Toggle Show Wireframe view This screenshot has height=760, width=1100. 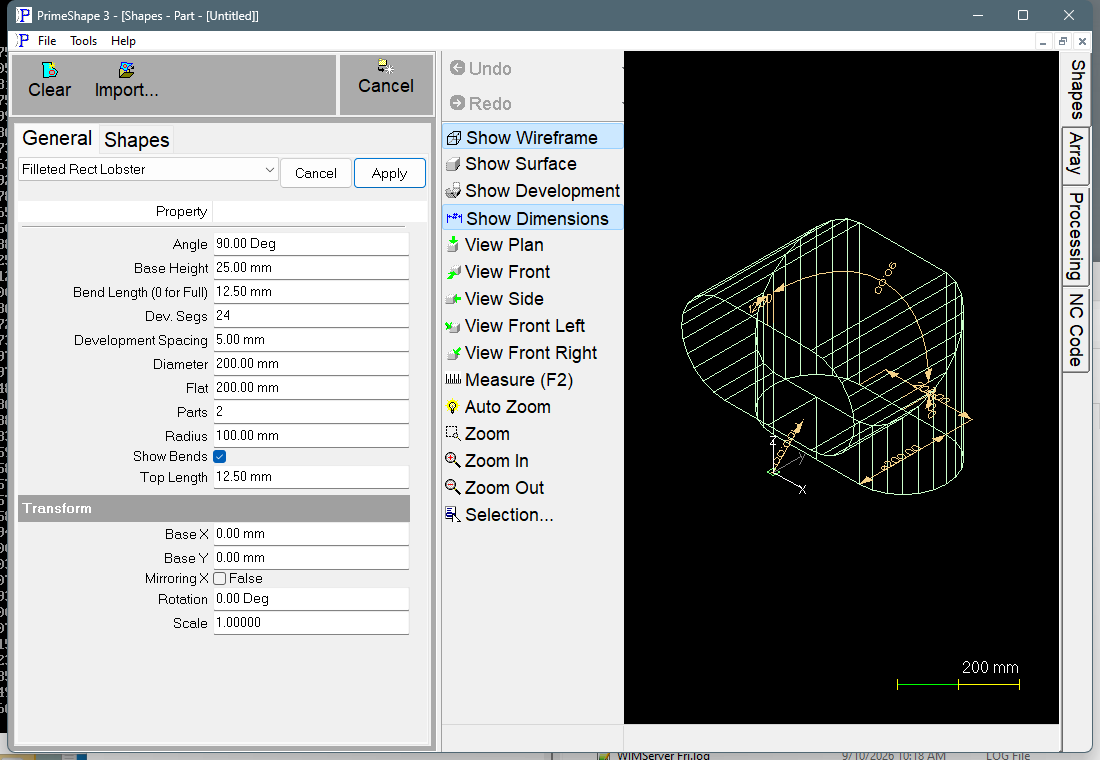pyautogui.click(x=532, y=137)
